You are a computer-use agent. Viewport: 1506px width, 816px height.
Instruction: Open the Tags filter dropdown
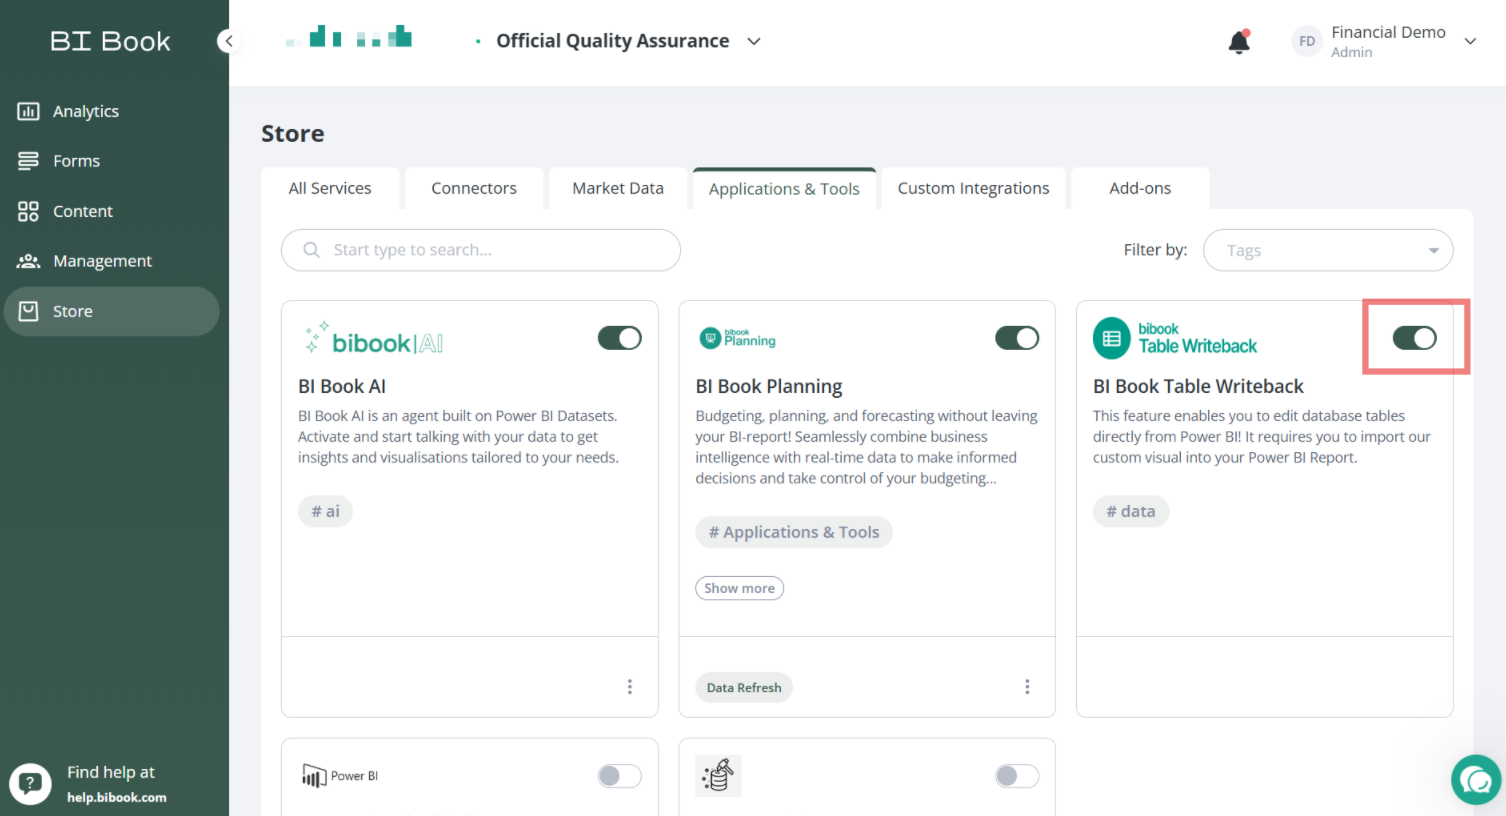[x=1328, y=250]
